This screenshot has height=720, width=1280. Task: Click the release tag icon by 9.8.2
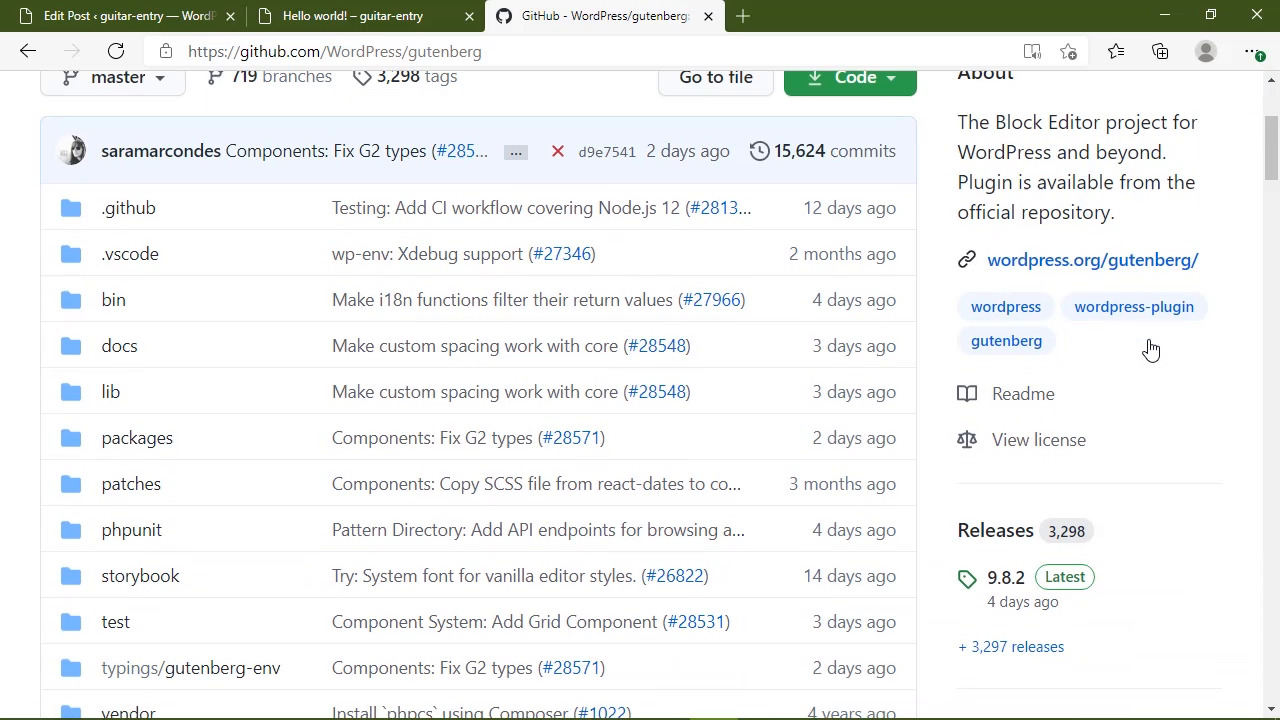click(x=967, y=579)
